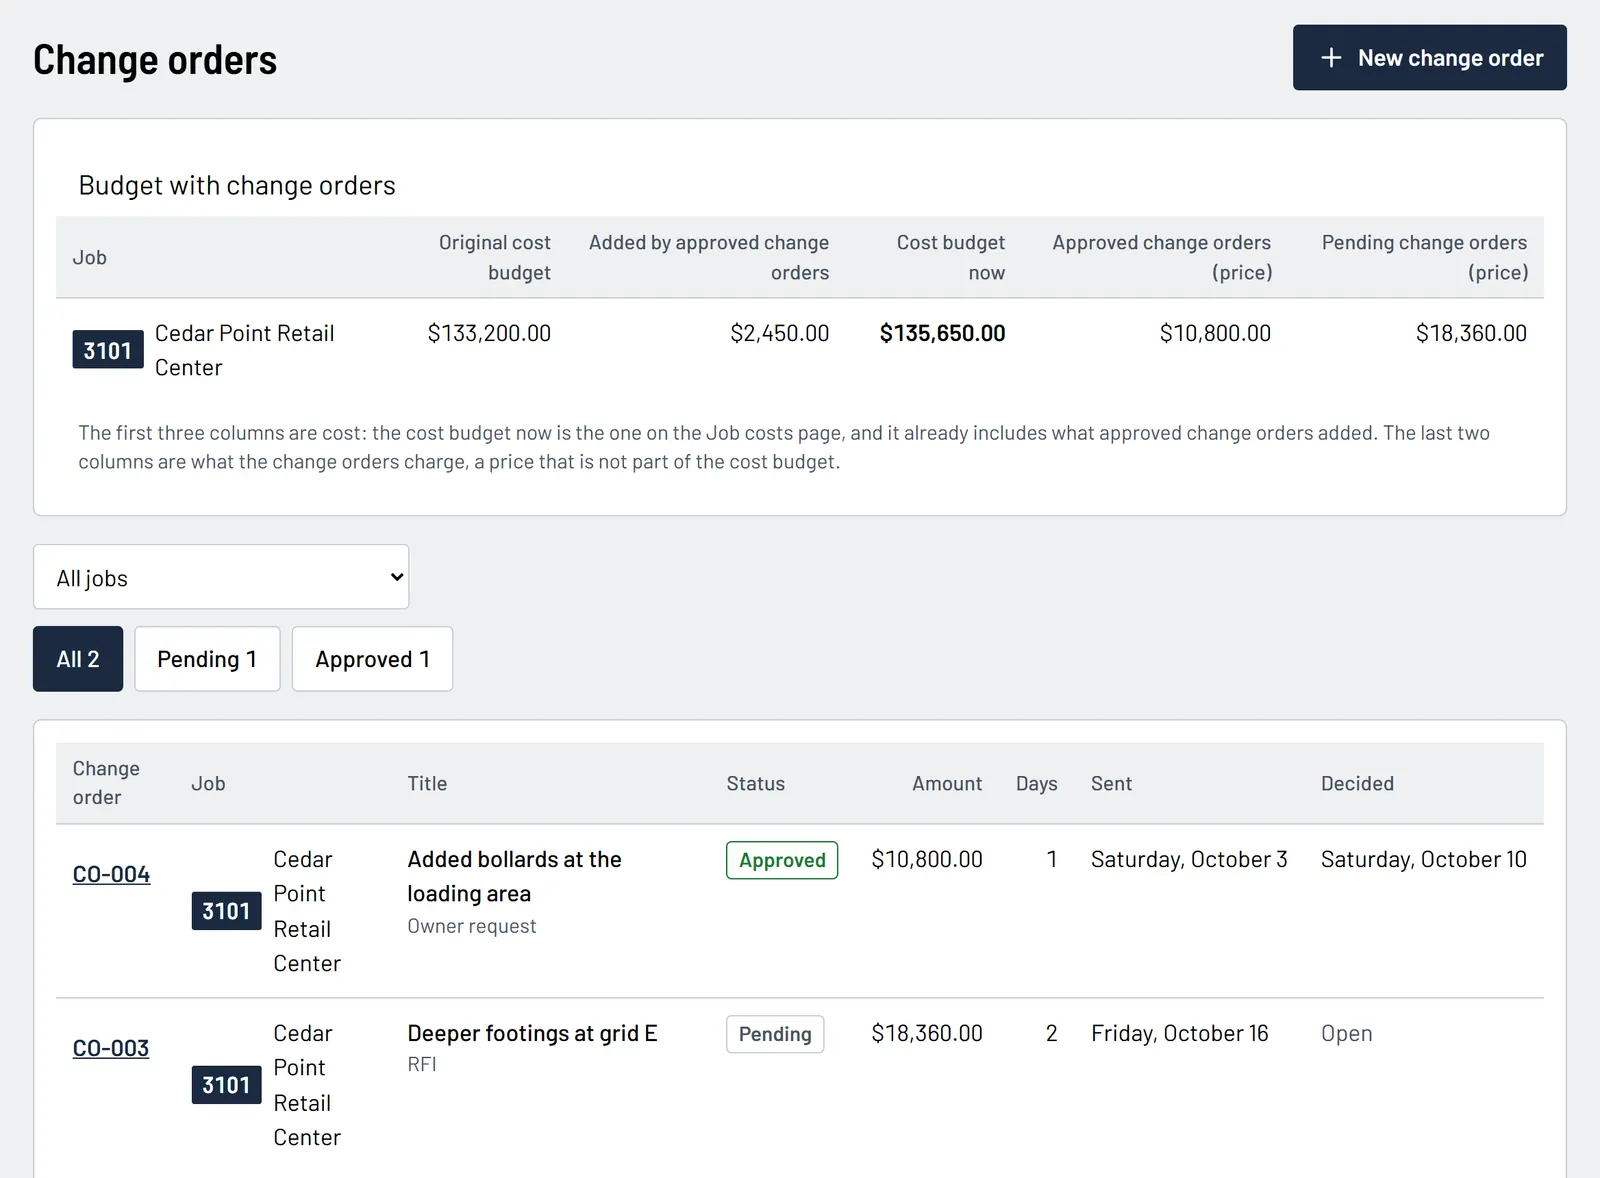Click the Title column header
Viewport: 1600px width, 1178px height.
(427, 783)
